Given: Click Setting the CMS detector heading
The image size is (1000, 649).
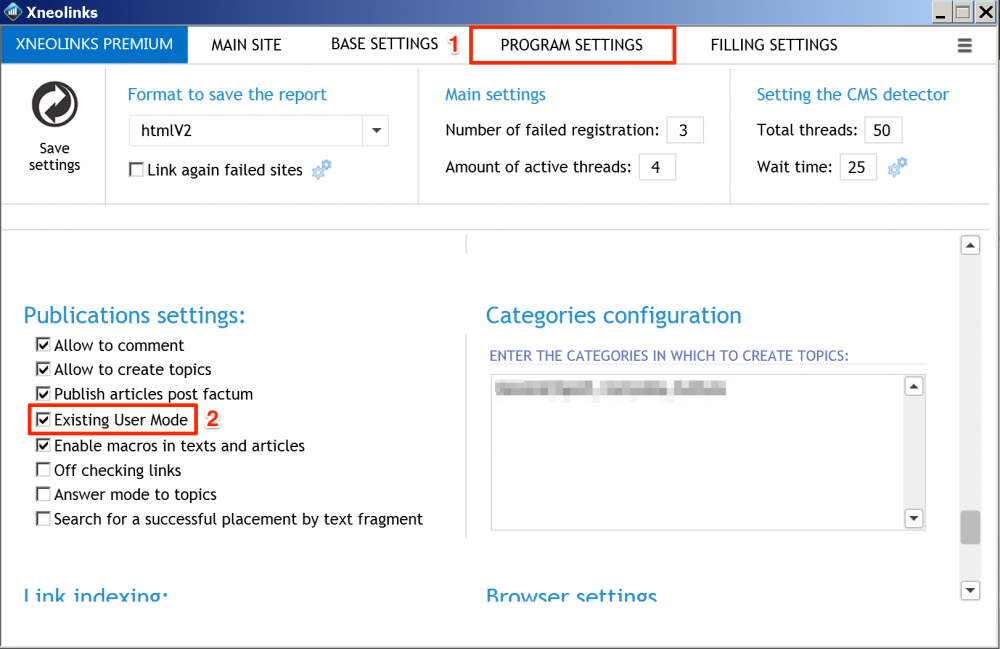Looking at the screenshot, I should point(853,94).
